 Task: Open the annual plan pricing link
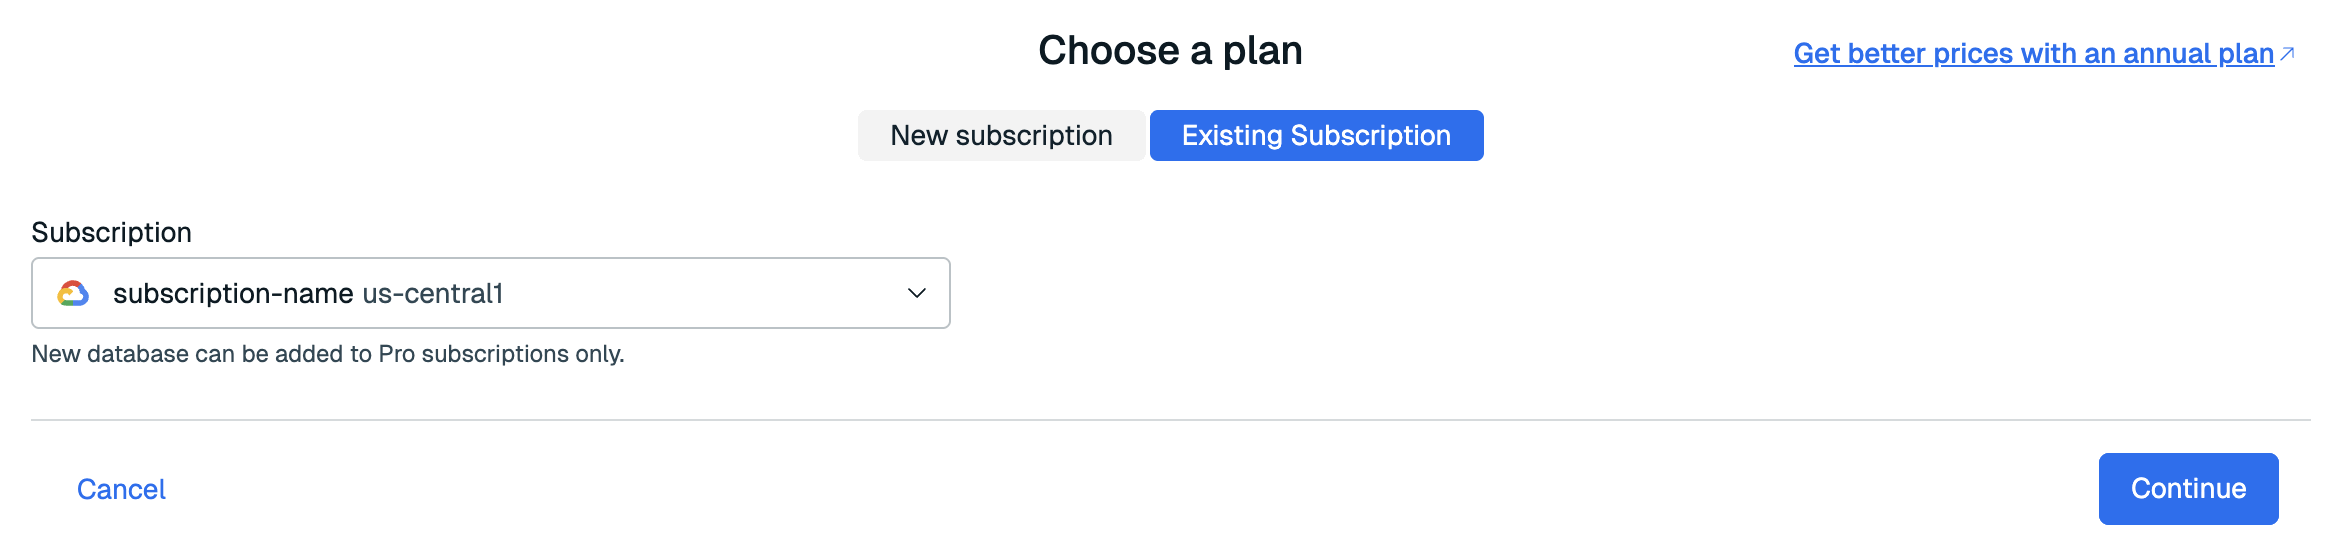[x=2033, y=53]
